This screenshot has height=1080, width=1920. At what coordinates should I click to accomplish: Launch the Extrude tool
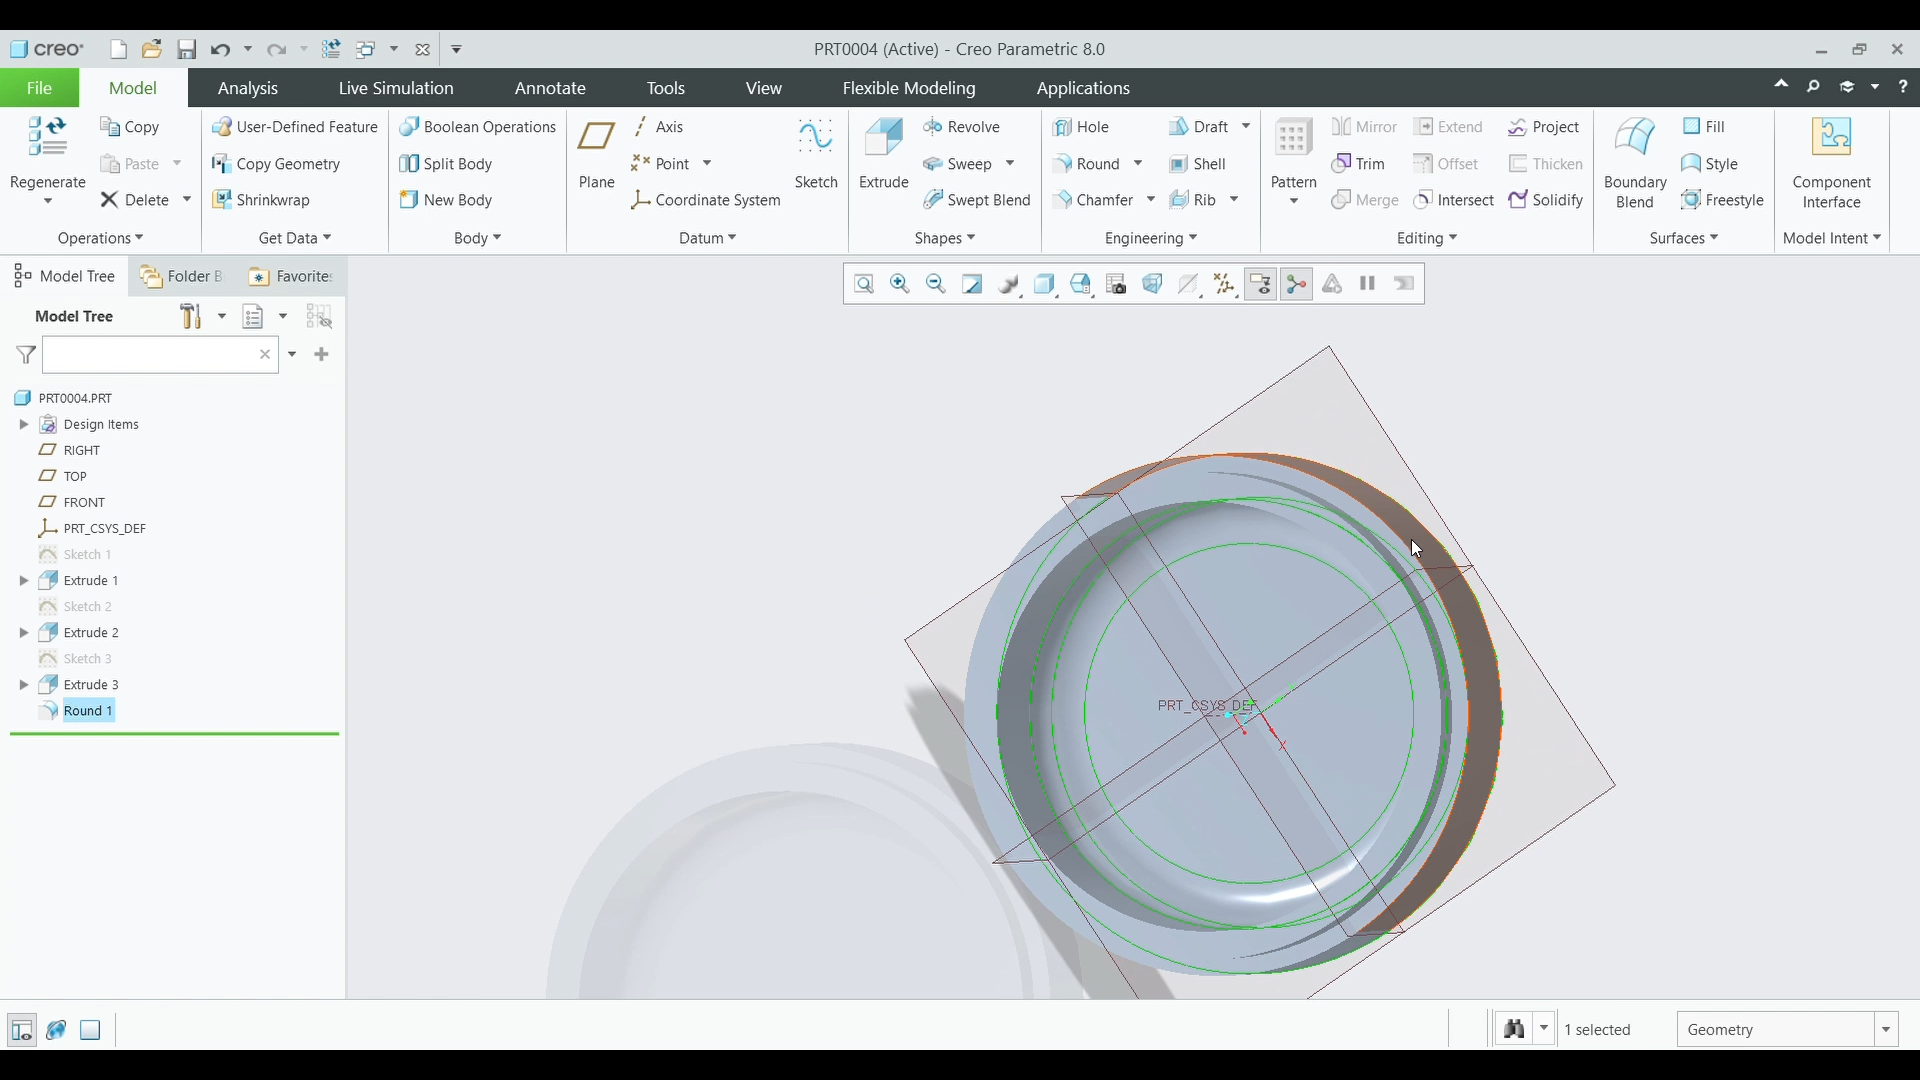click(x=884, y=153)
